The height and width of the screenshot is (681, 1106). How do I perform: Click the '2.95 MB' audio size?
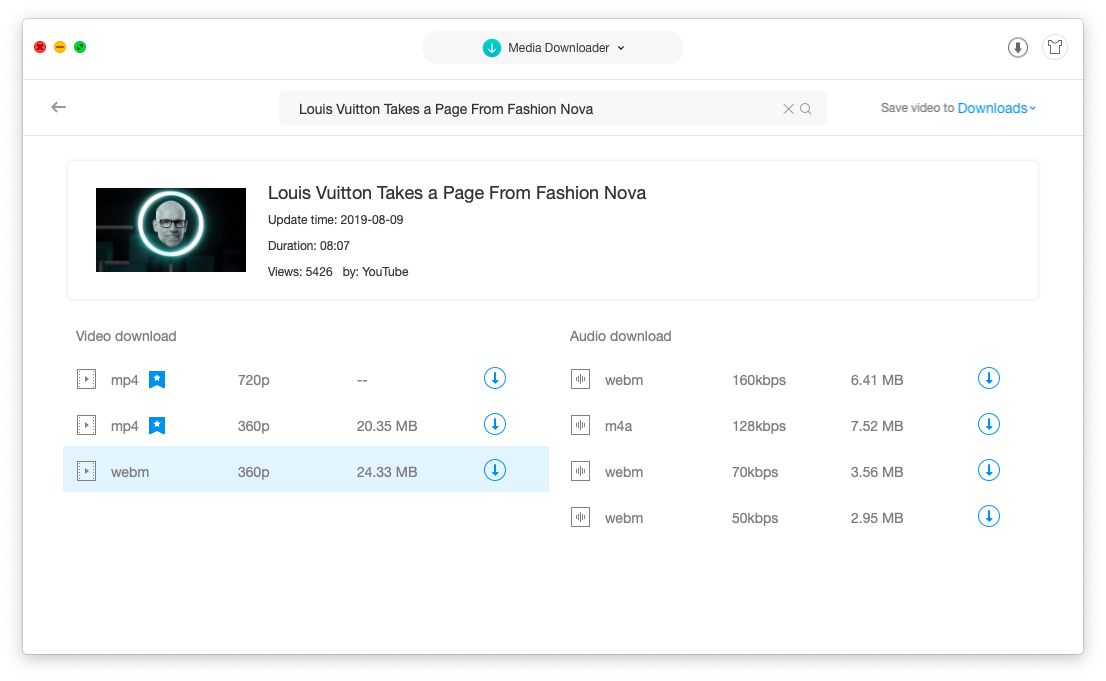tap(877, 518)
